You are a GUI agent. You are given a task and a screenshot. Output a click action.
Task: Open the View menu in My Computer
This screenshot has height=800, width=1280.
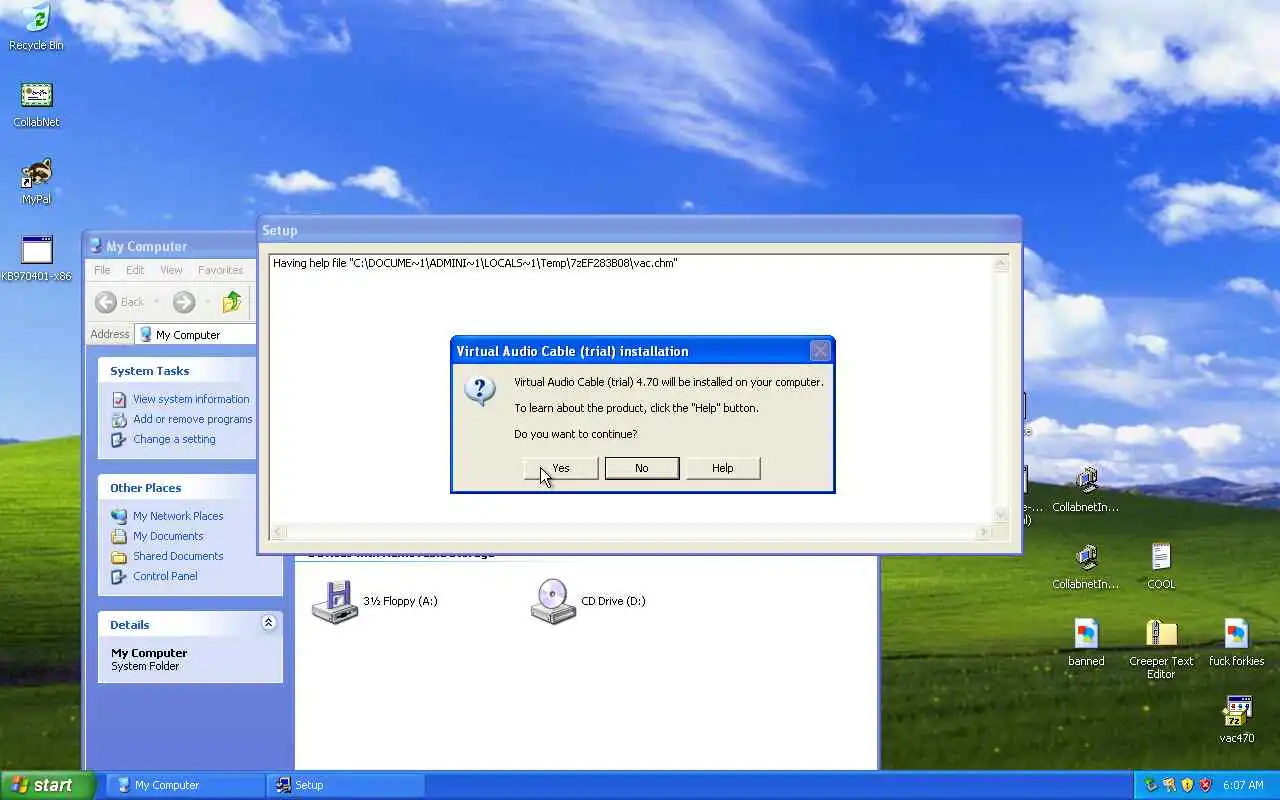(172, 270)
